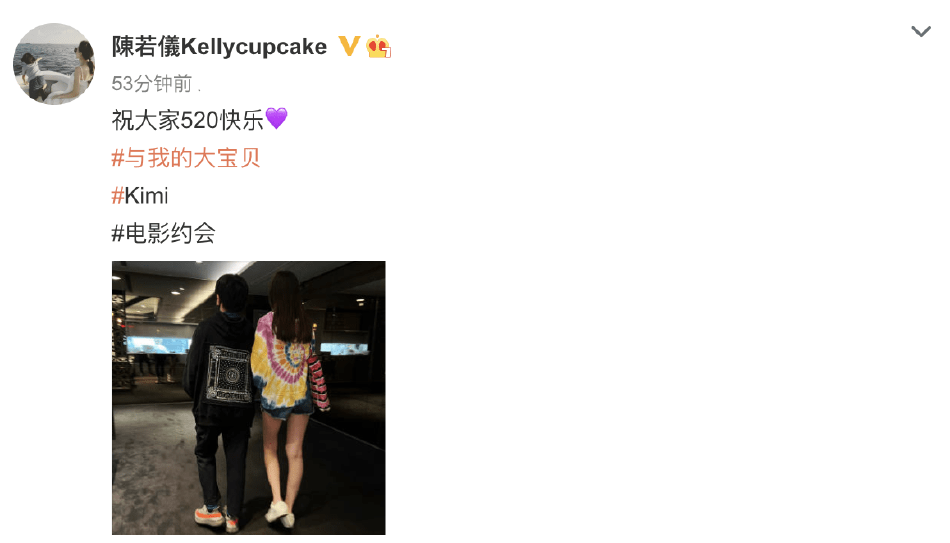Click the 祝大家520快乐 post text

[187, 120]
